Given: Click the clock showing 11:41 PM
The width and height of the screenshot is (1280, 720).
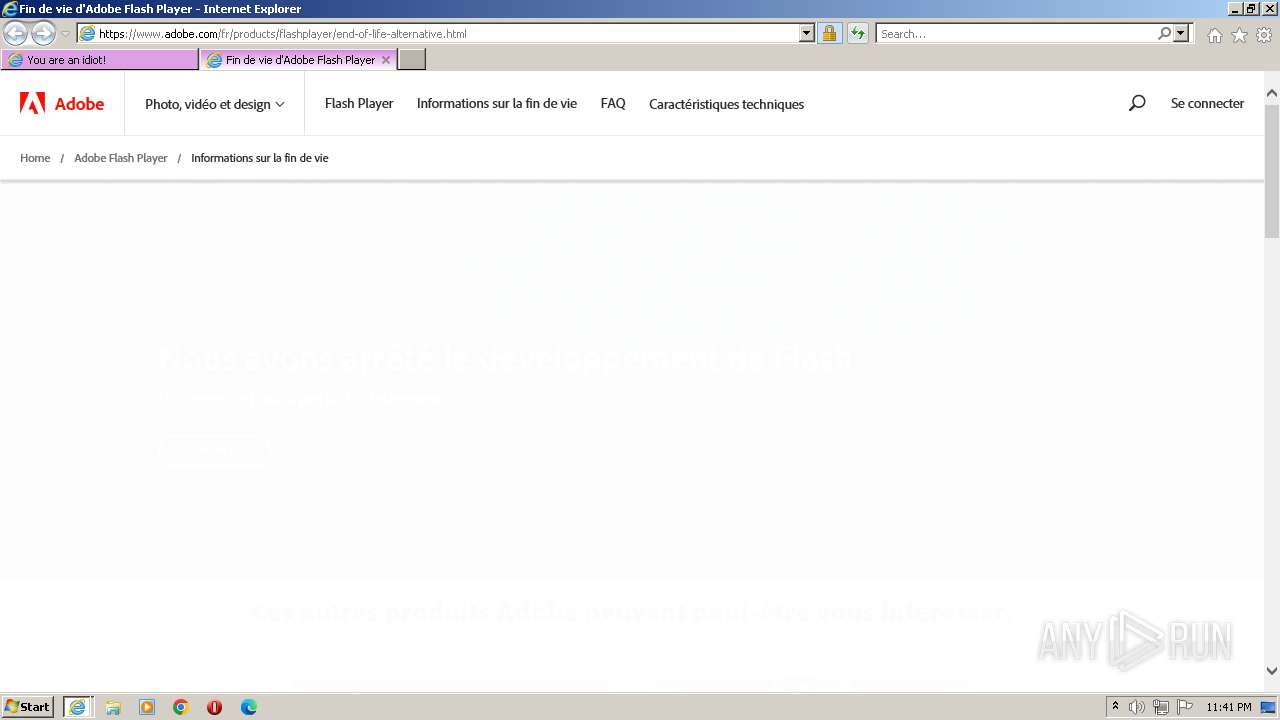Looking at the screenshot, I should [1229, 707].
